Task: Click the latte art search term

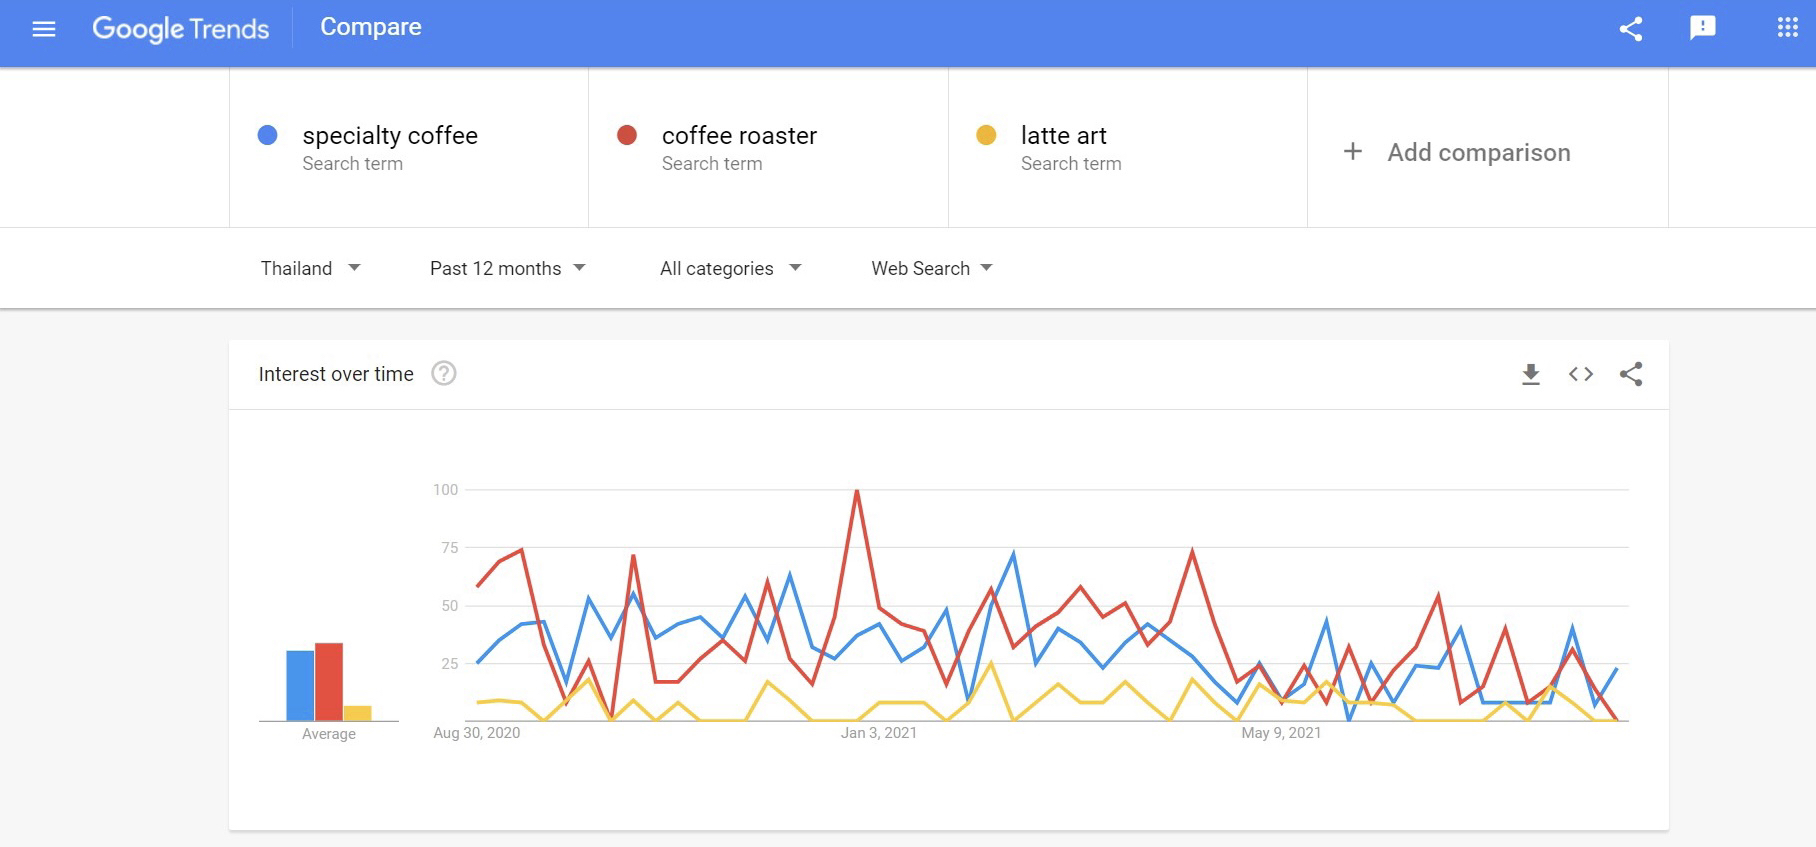Action: point(1063,136)
